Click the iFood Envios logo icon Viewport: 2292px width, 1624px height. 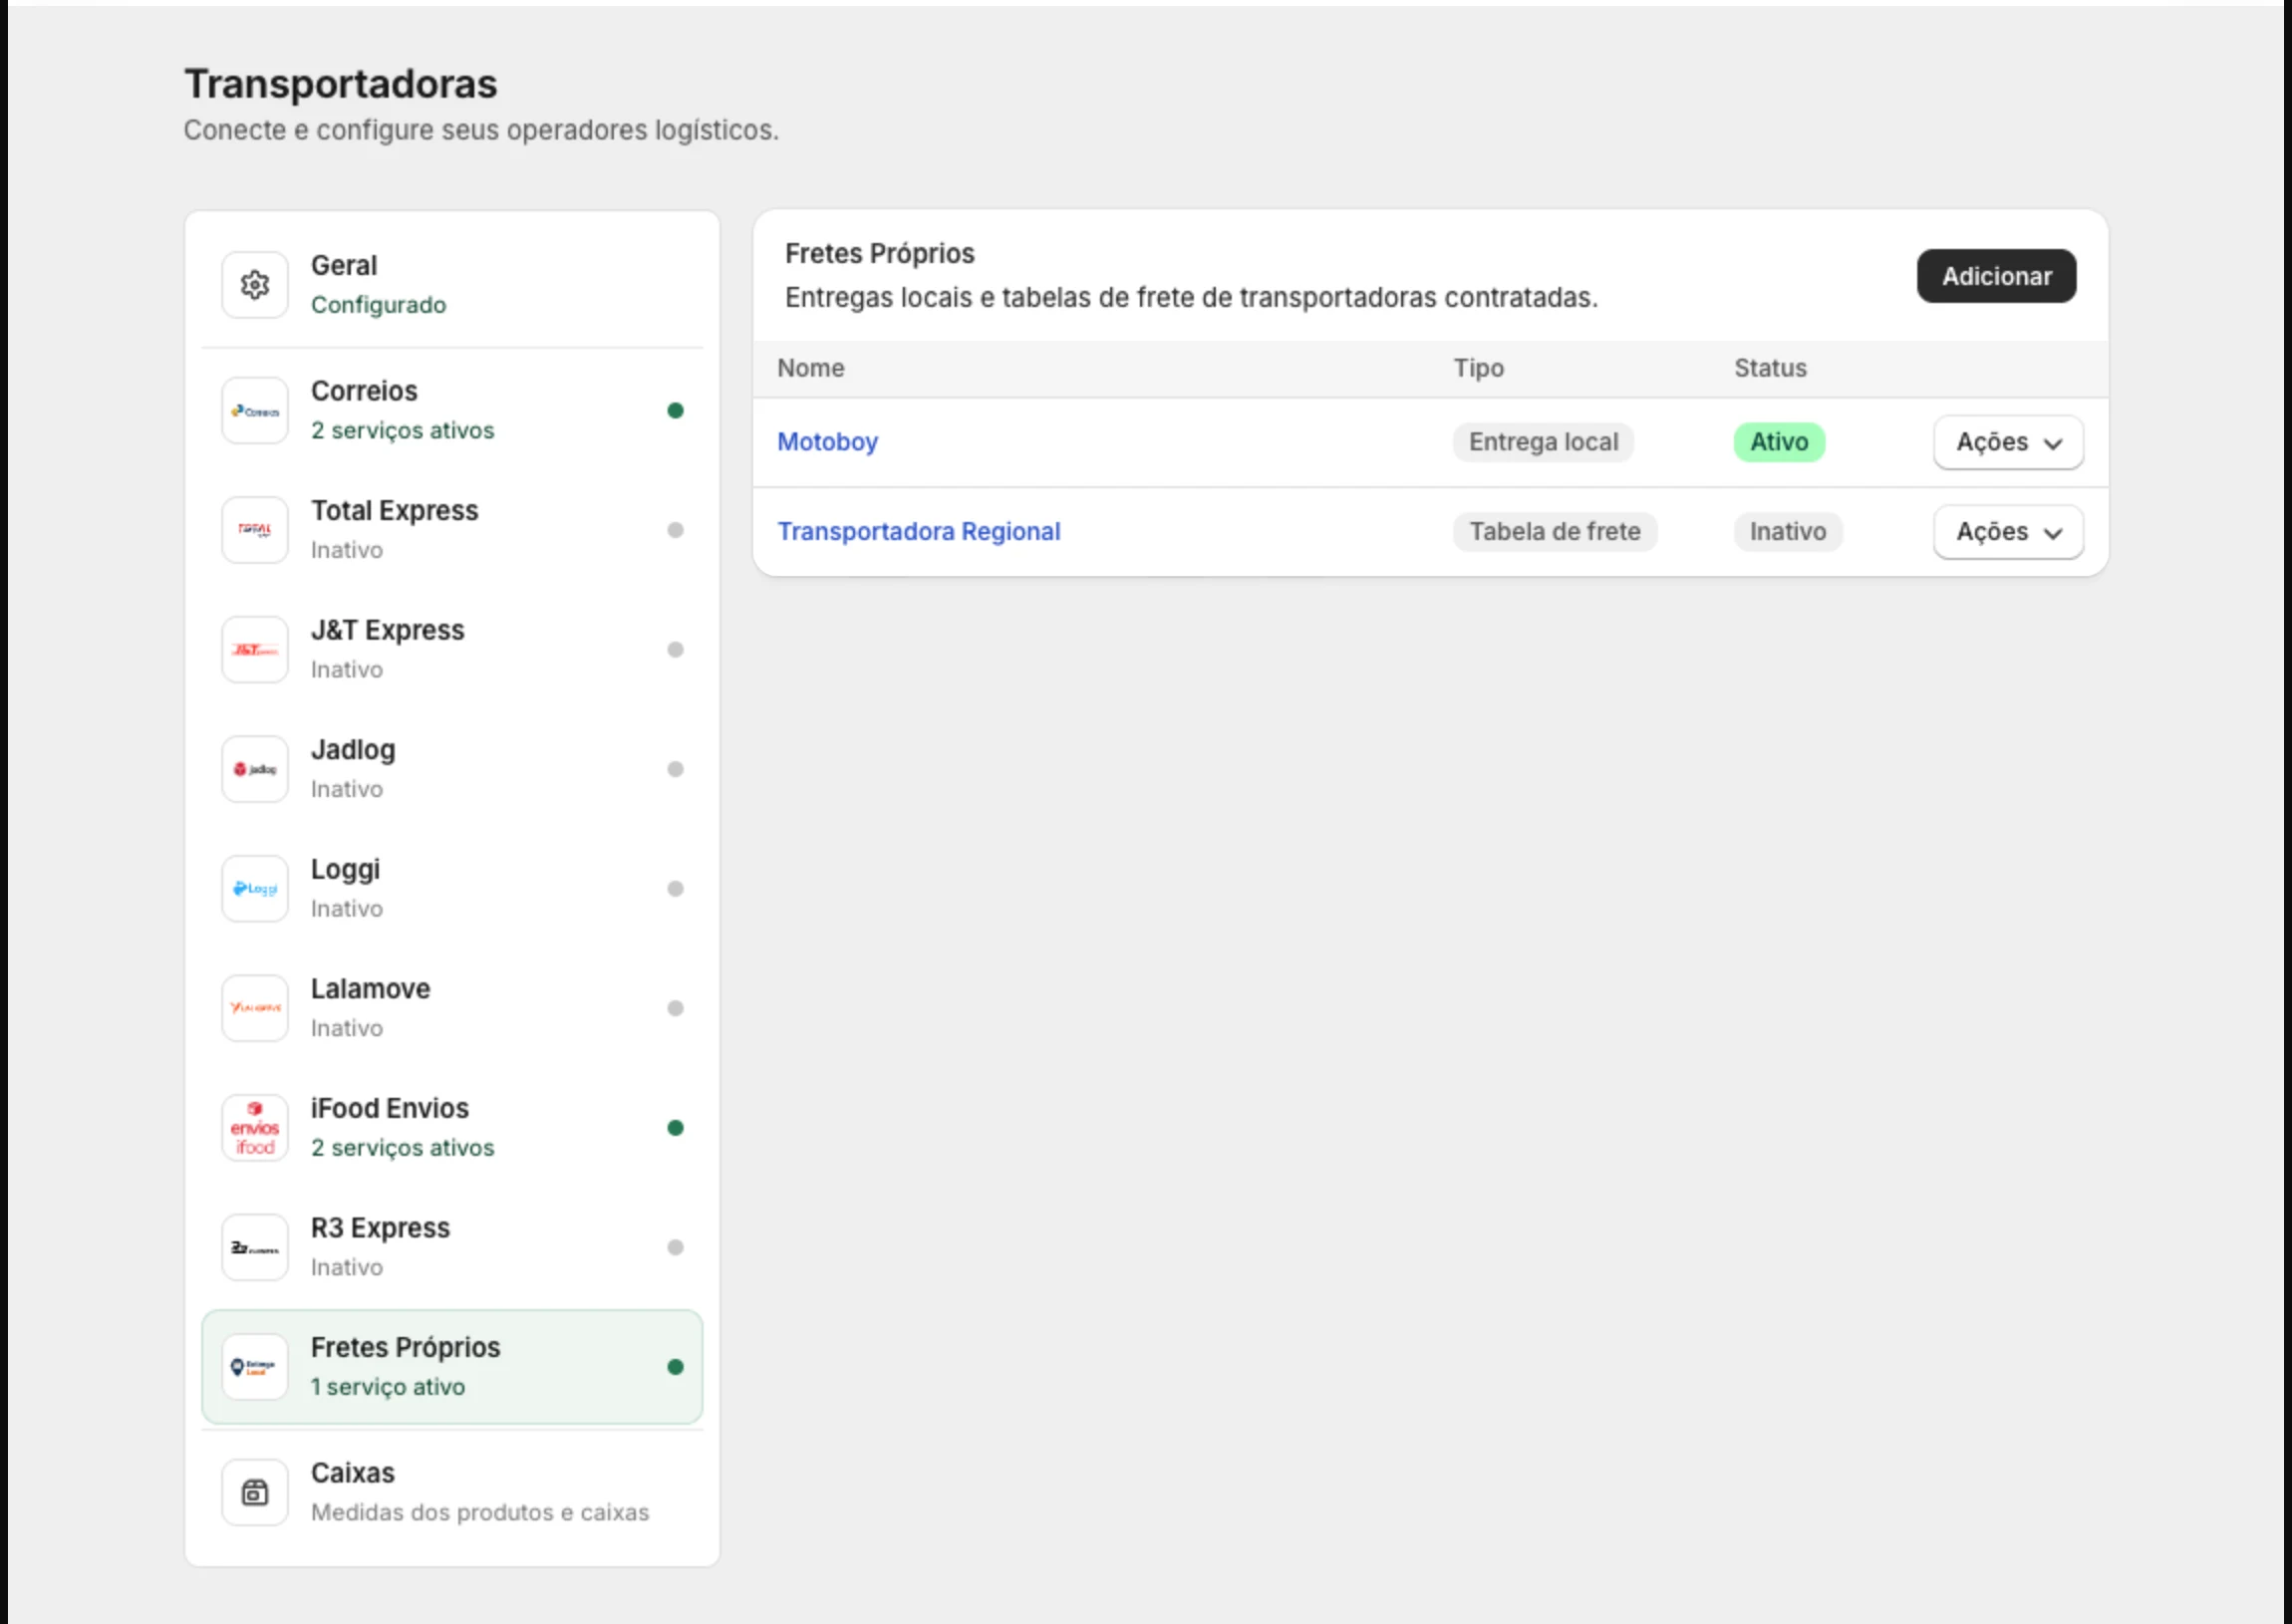coord(255,1128)
